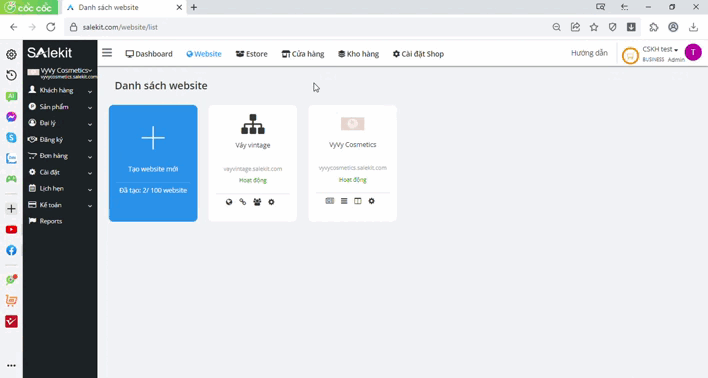Open the browser profile account icon
The height and width of the screenshot is (378, 708).
coord(673,27)
